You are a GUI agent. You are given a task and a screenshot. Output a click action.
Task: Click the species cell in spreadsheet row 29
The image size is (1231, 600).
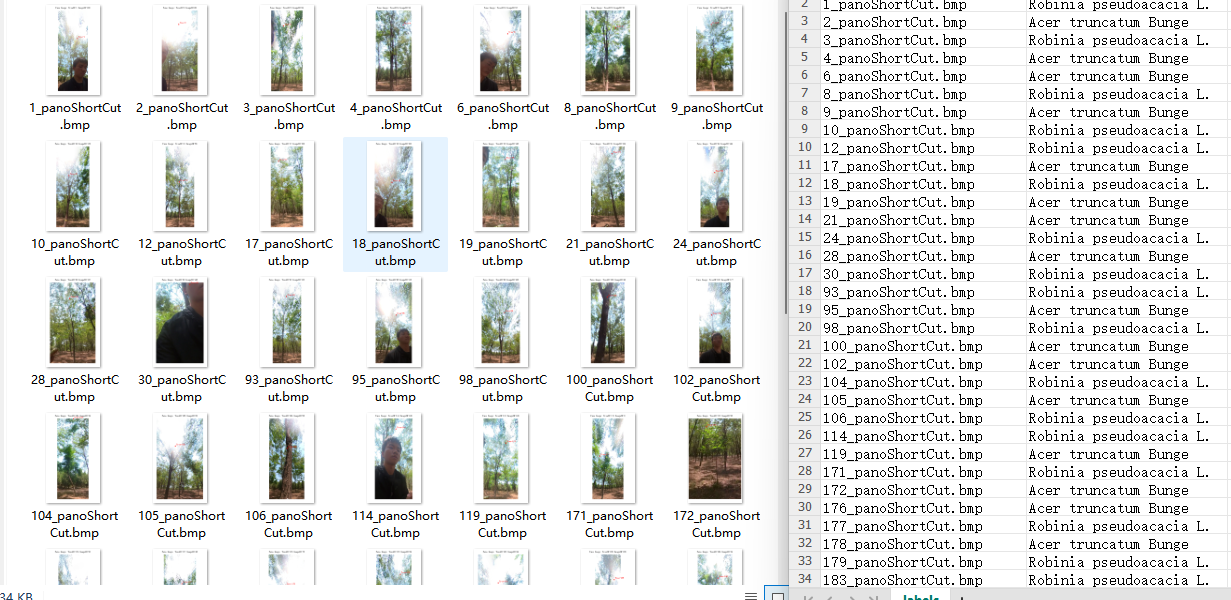[1128, 489]
